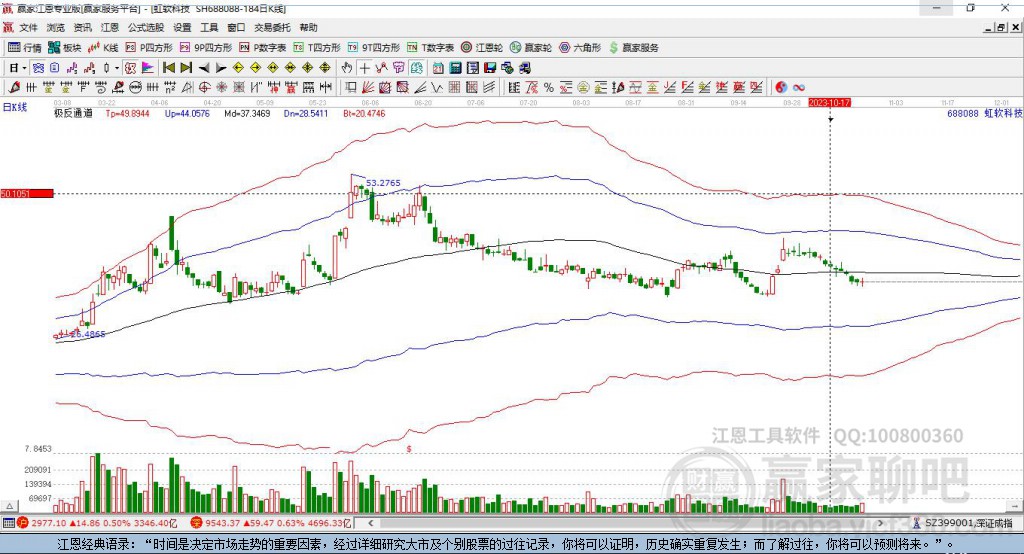The image size is (1024, 554).
Task: Open the 公式选股 menu
Action: point(146,27)
